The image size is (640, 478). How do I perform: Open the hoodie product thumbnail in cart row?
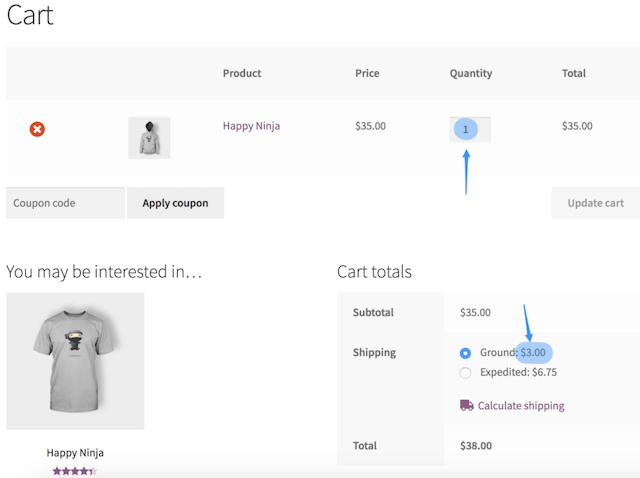coord(149,138)
